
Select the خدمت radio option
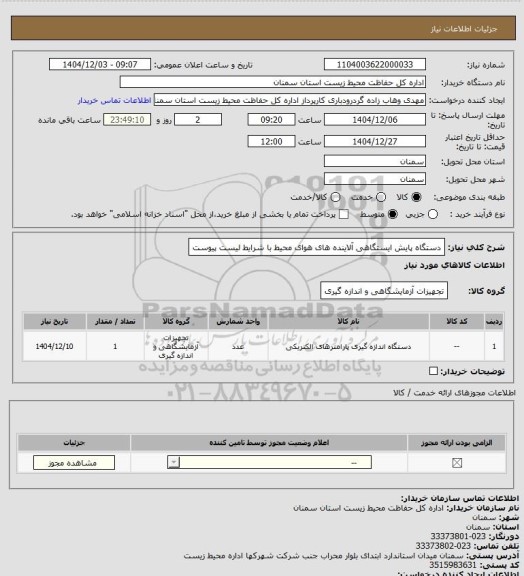381,197
